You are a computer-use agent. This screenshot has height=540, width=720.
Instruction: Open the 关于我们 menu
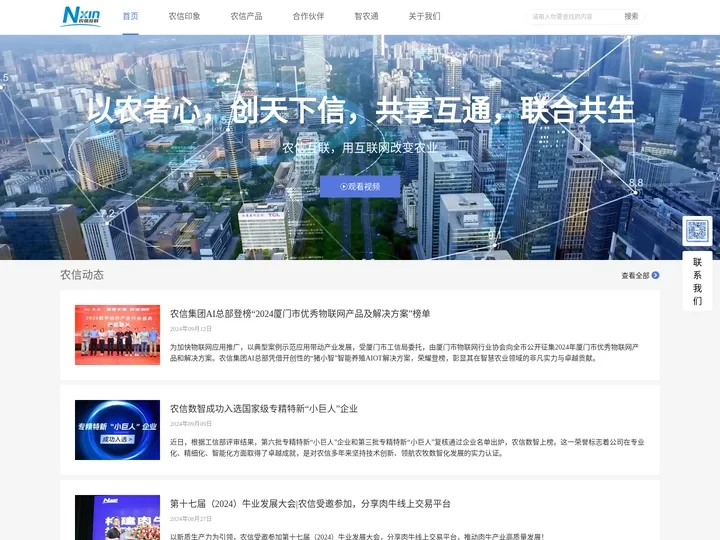(425, 16)
